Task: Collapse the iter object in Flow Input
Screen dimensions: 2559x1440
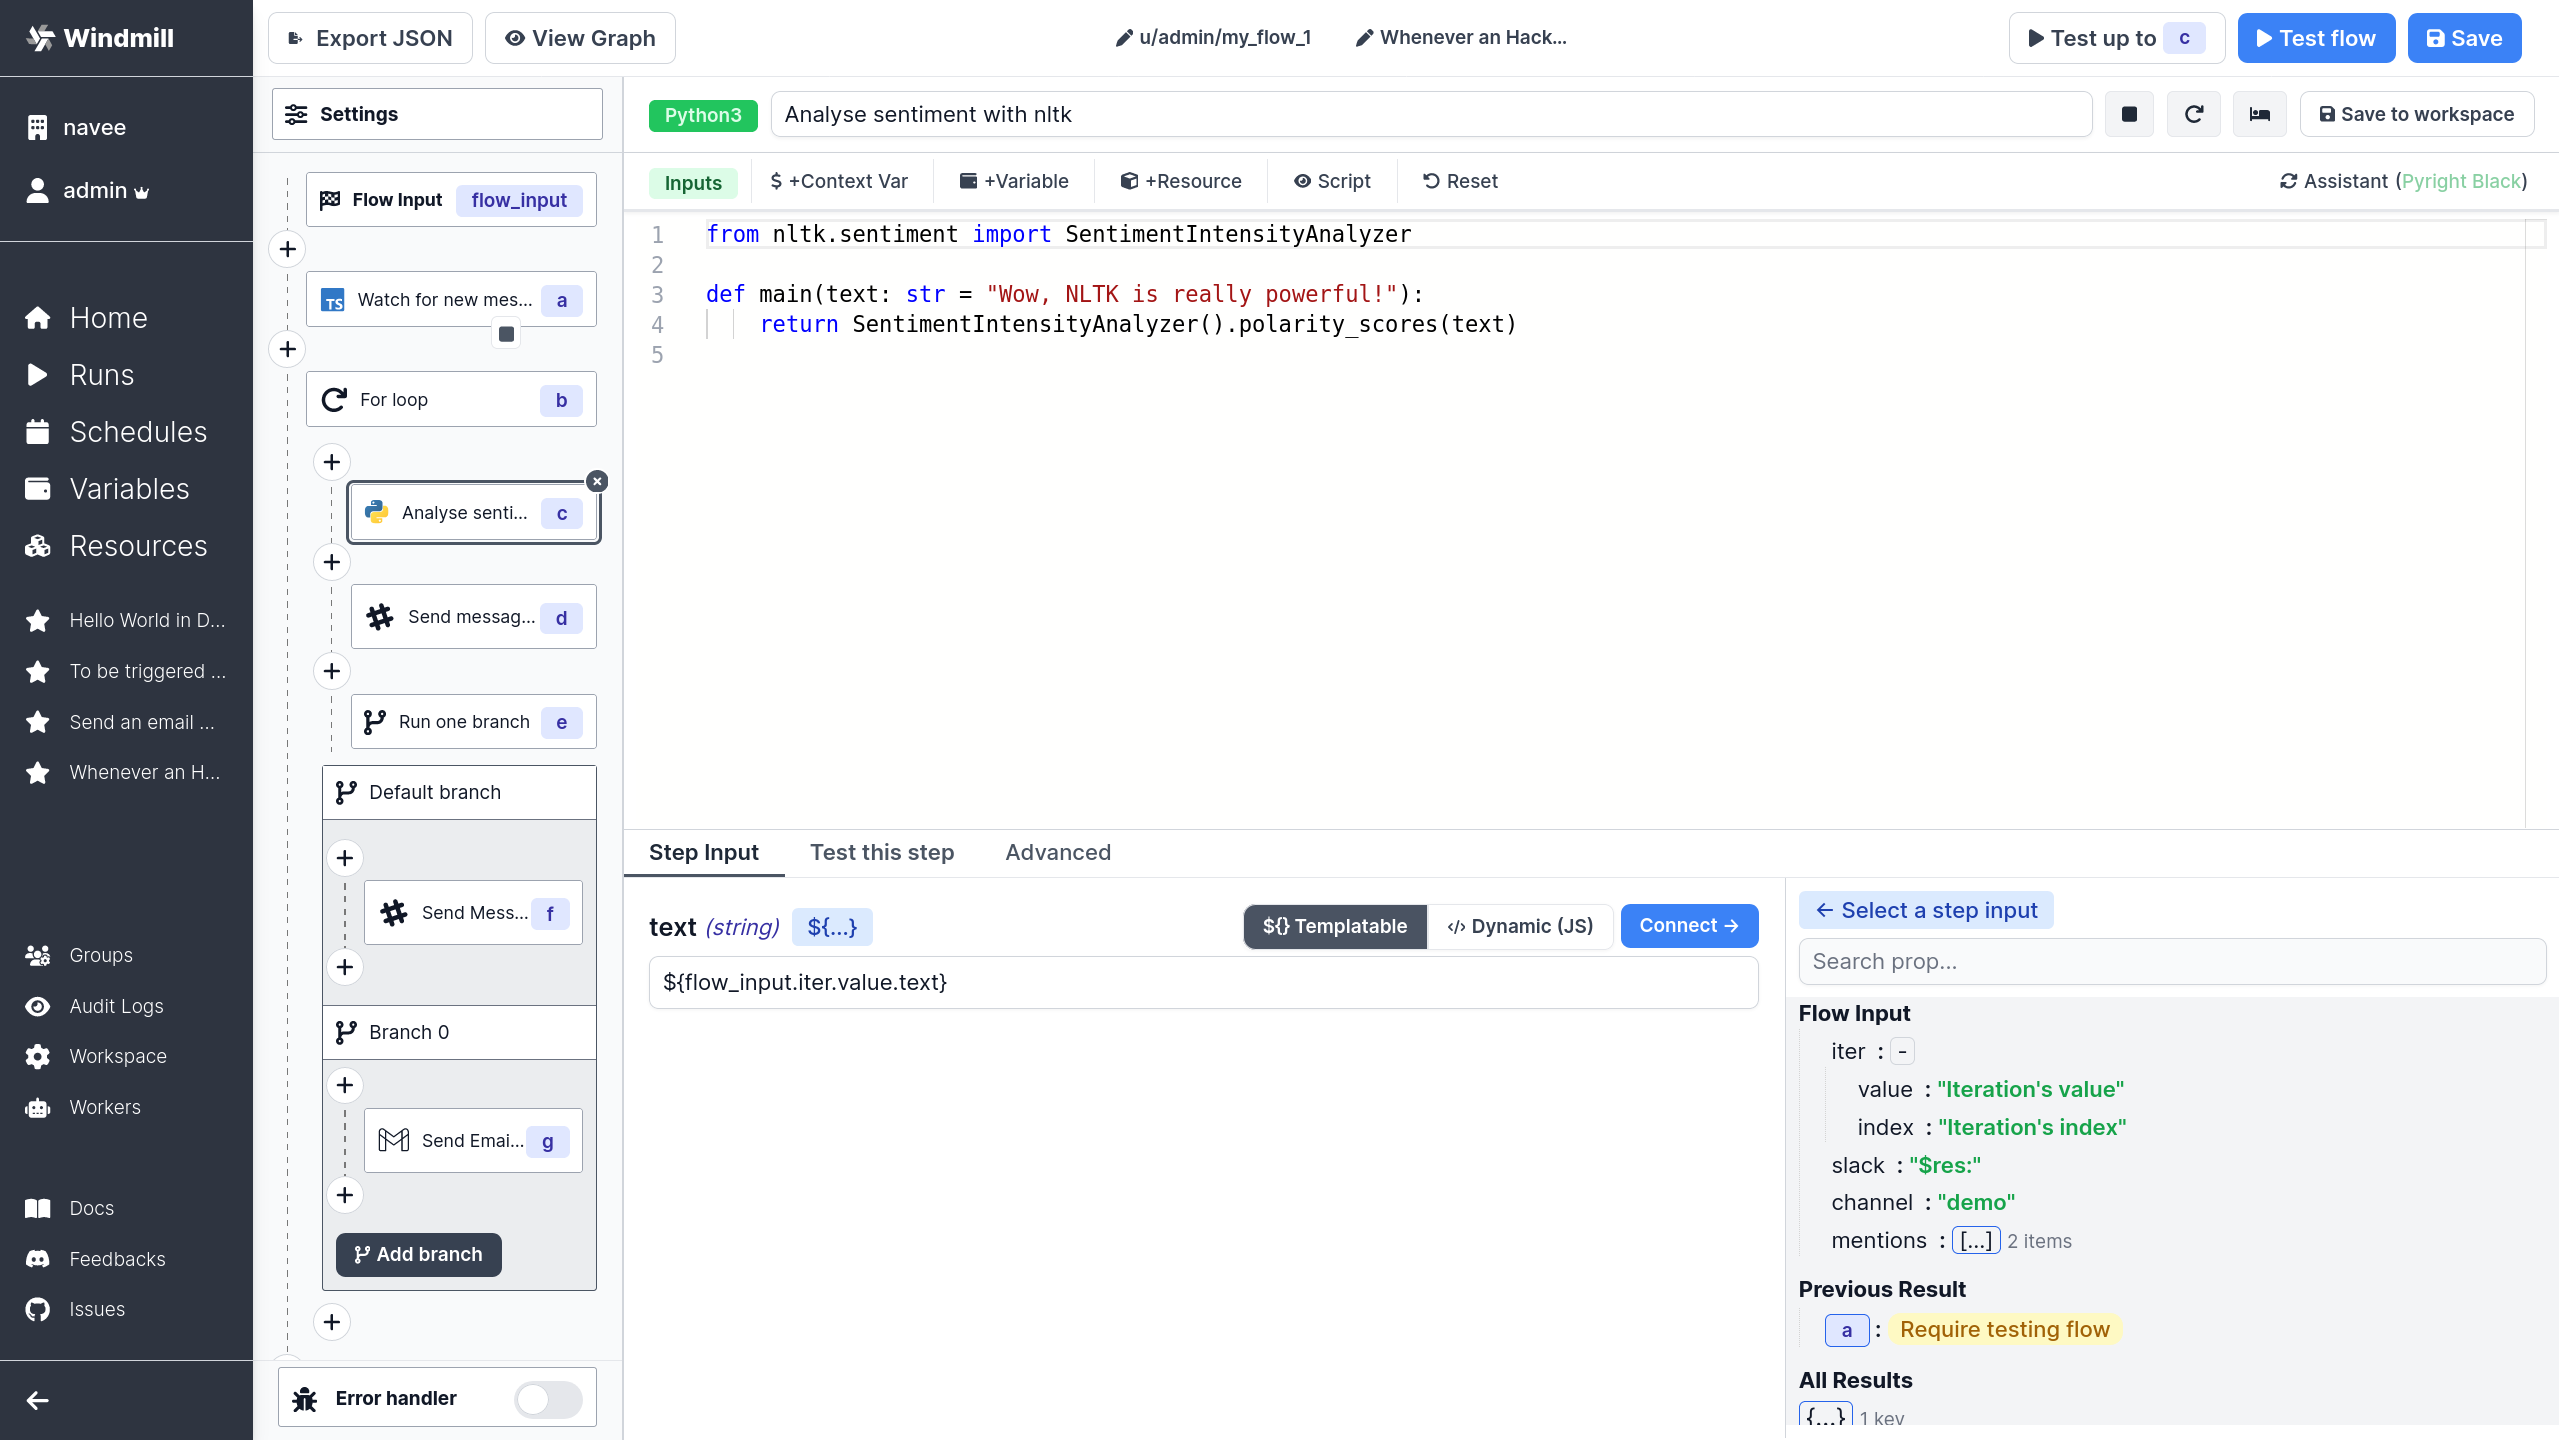Action: coord(1902,1051)
